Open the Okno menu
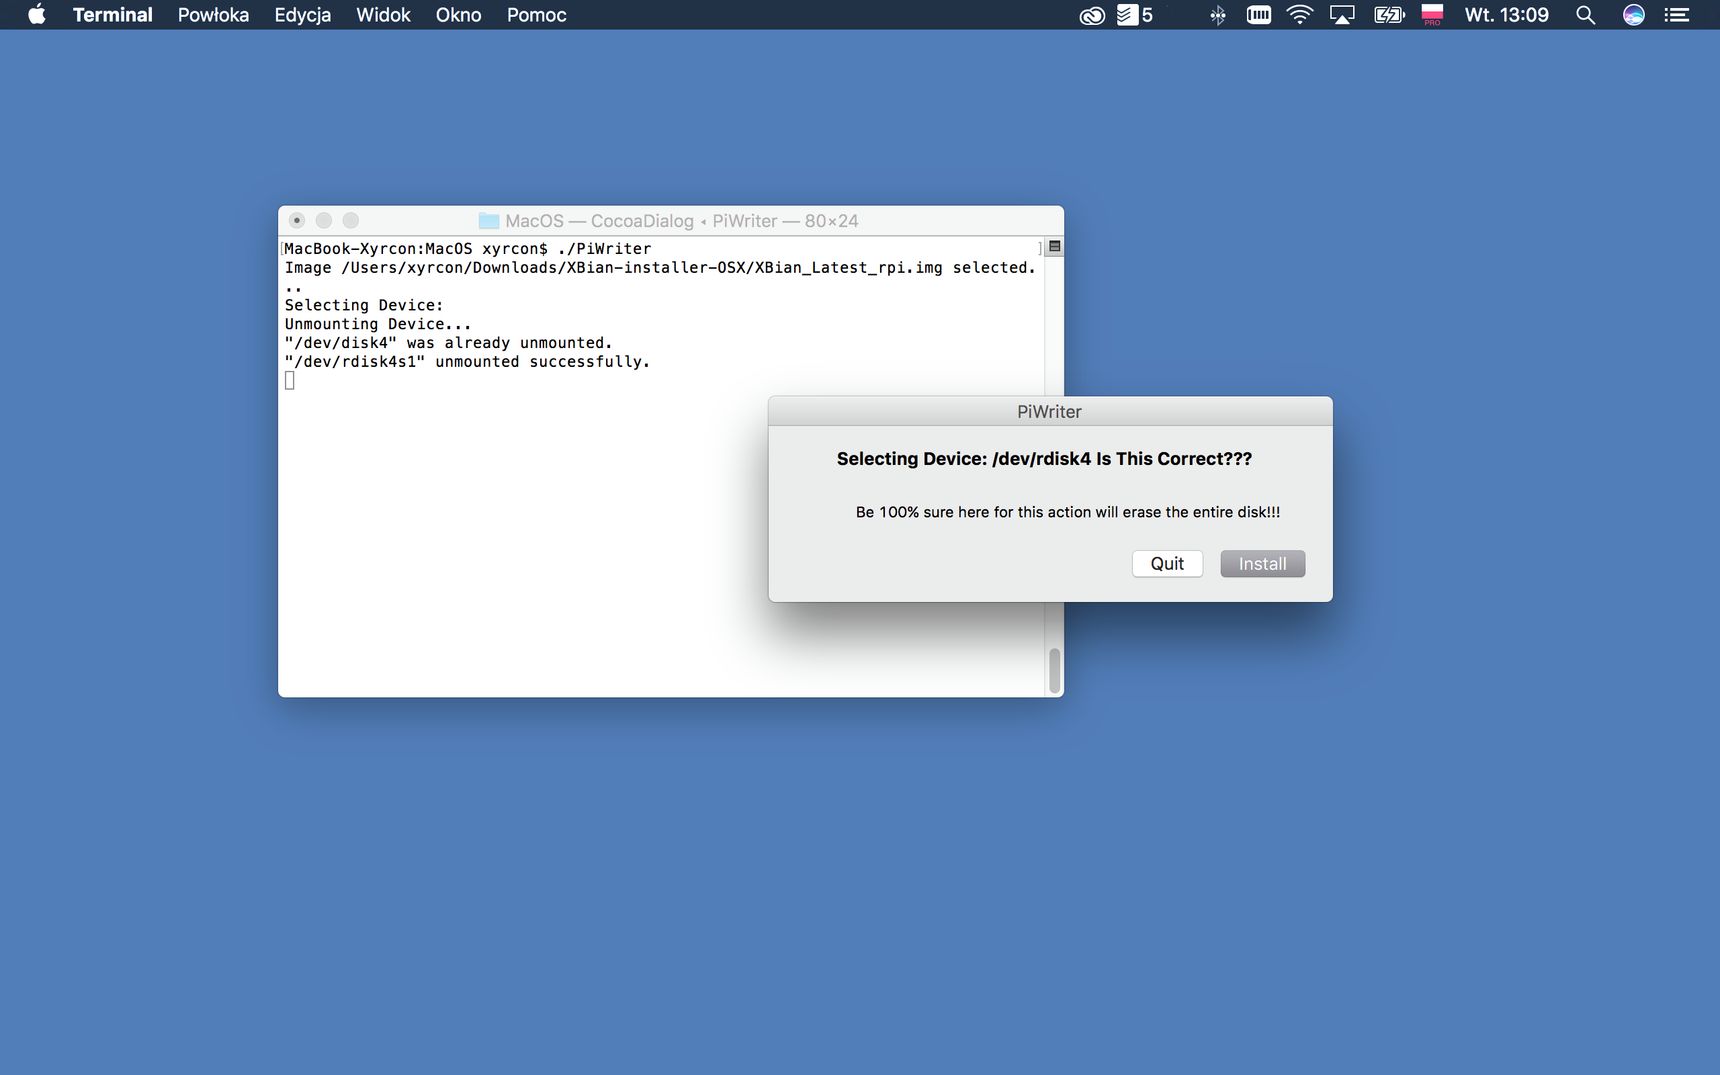Screen dimensions: 1720x1075 point(458,15)
